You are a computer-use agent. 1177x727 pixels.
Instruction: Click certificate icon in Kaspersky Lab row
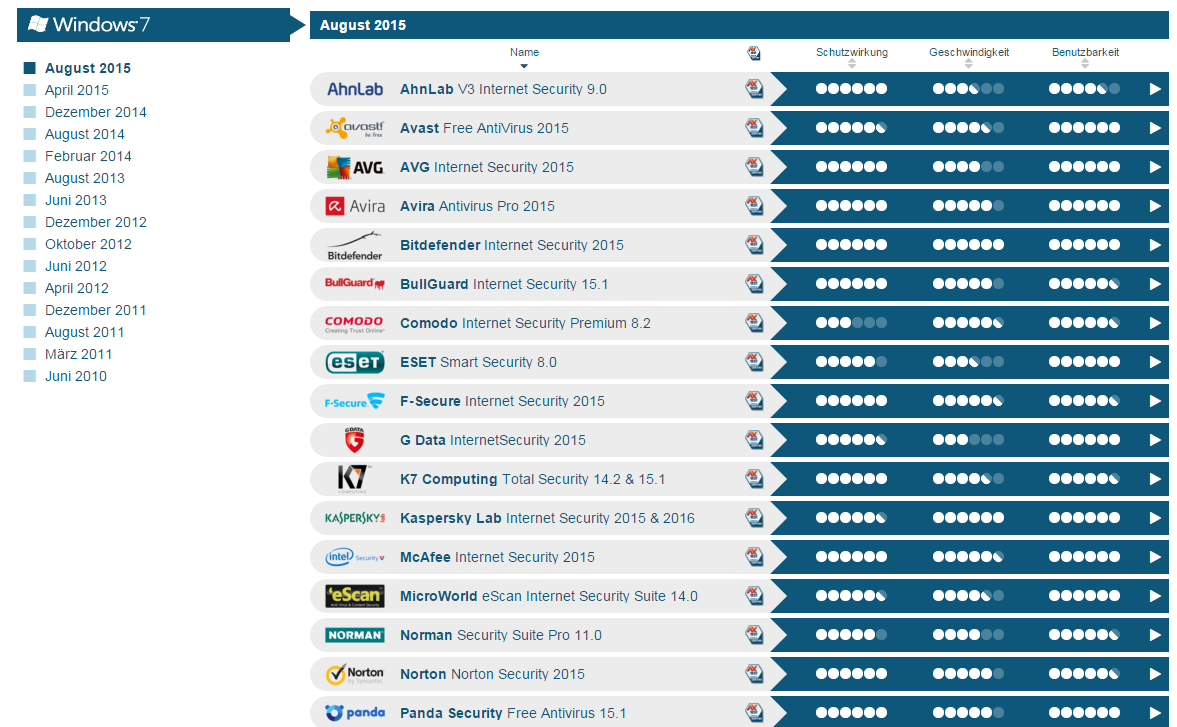pos(754,518)
